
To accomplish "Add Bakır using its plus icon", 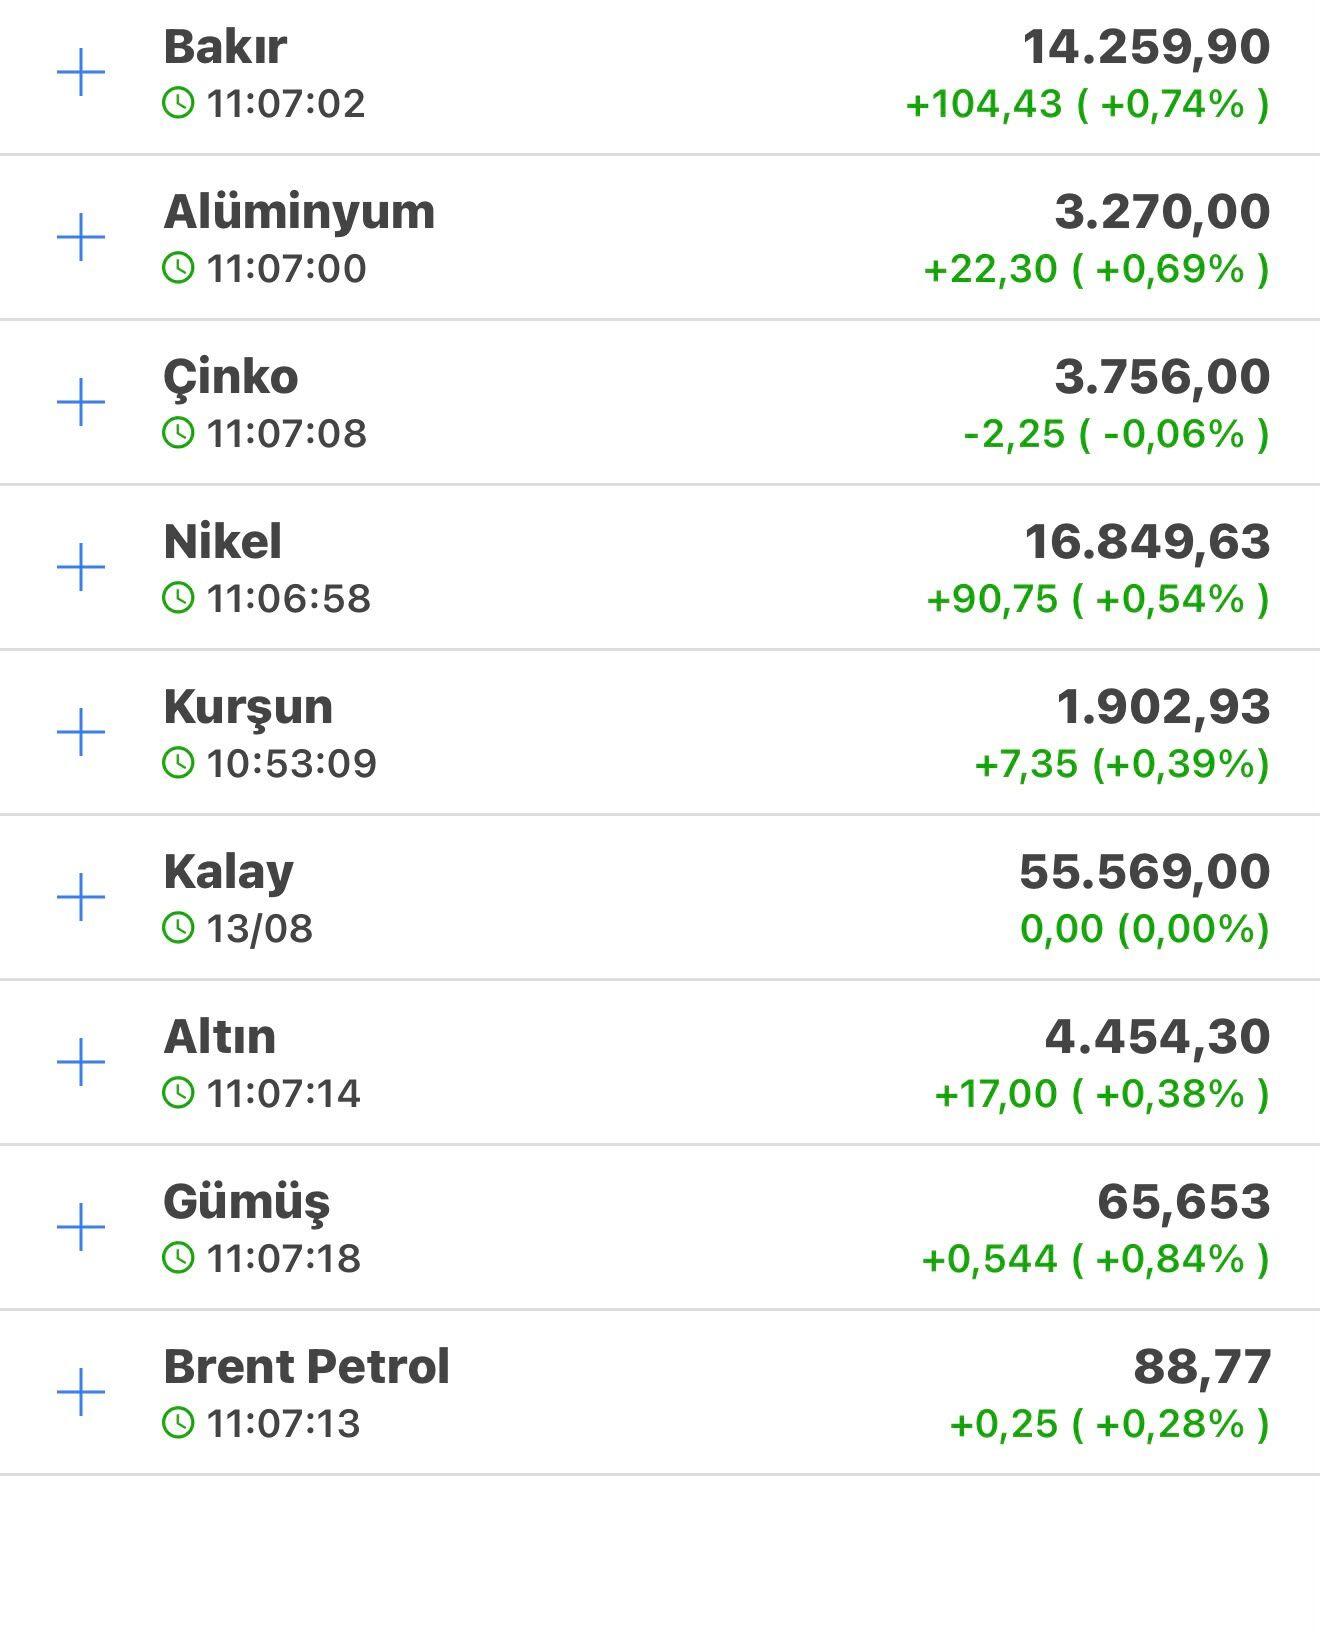I will click(x=81, y=73).
